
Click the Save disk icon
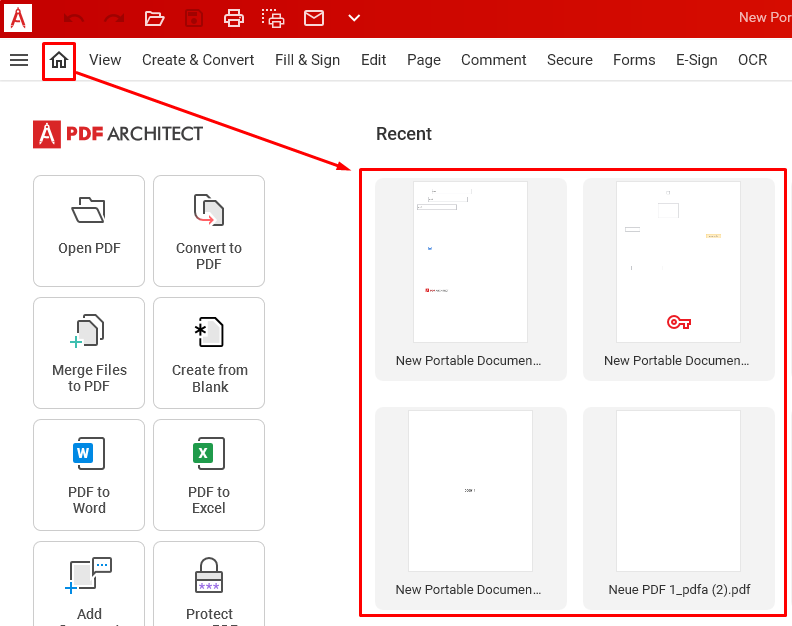point(194,19)
